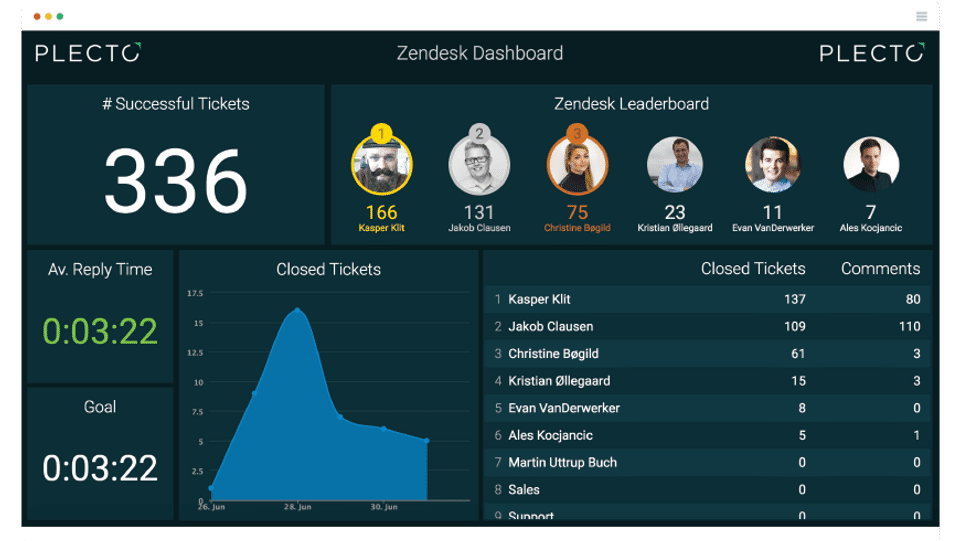Open the hamburger menu icon

click(x=921, y=17)
